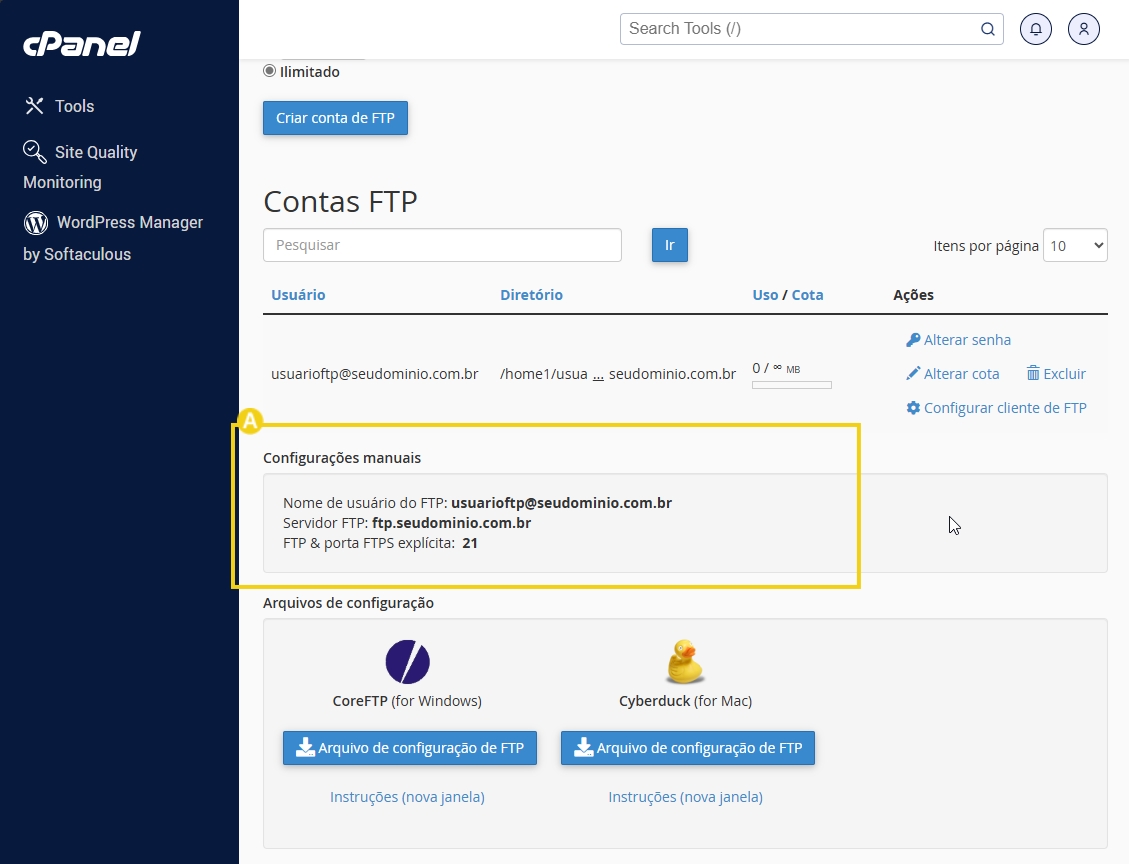Click the search magnifier icon

click(988, 29)
